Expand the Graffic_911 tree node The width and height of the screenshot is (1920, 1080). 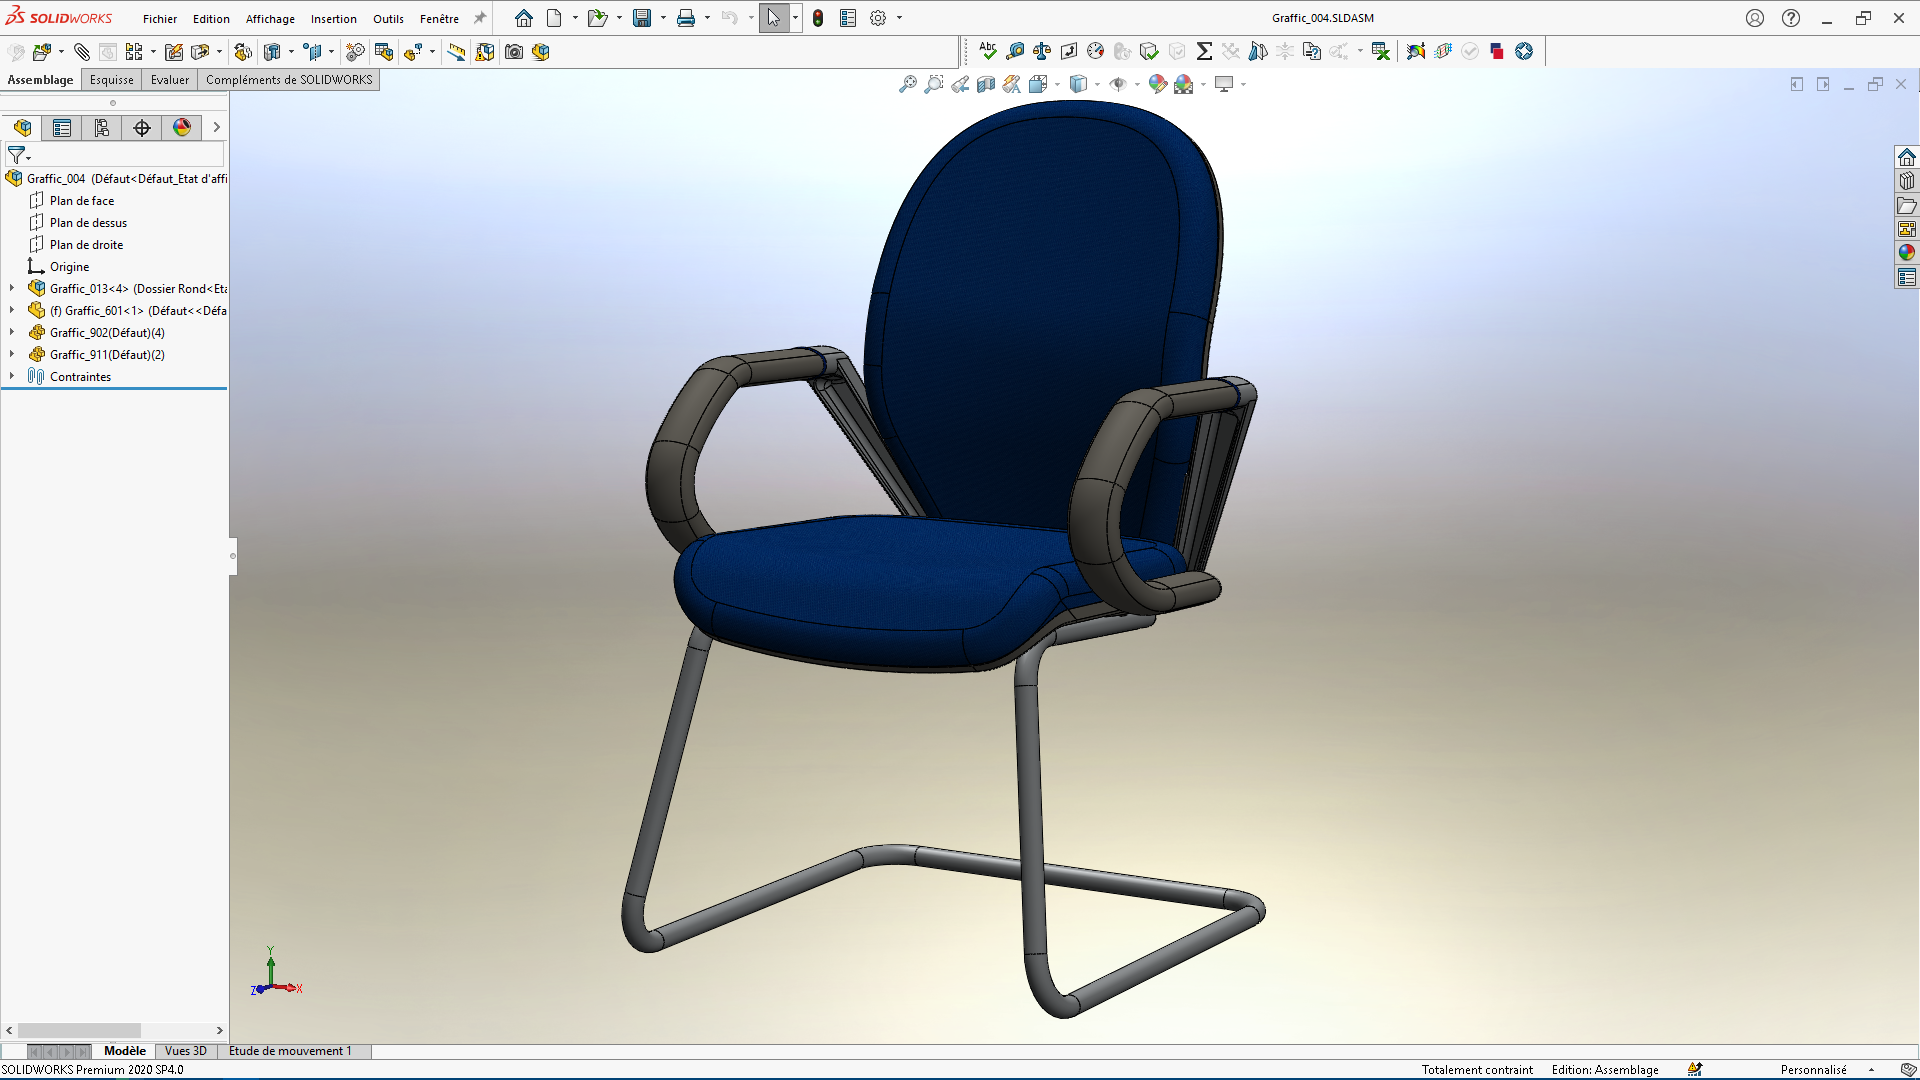click(x=12, y=354)
